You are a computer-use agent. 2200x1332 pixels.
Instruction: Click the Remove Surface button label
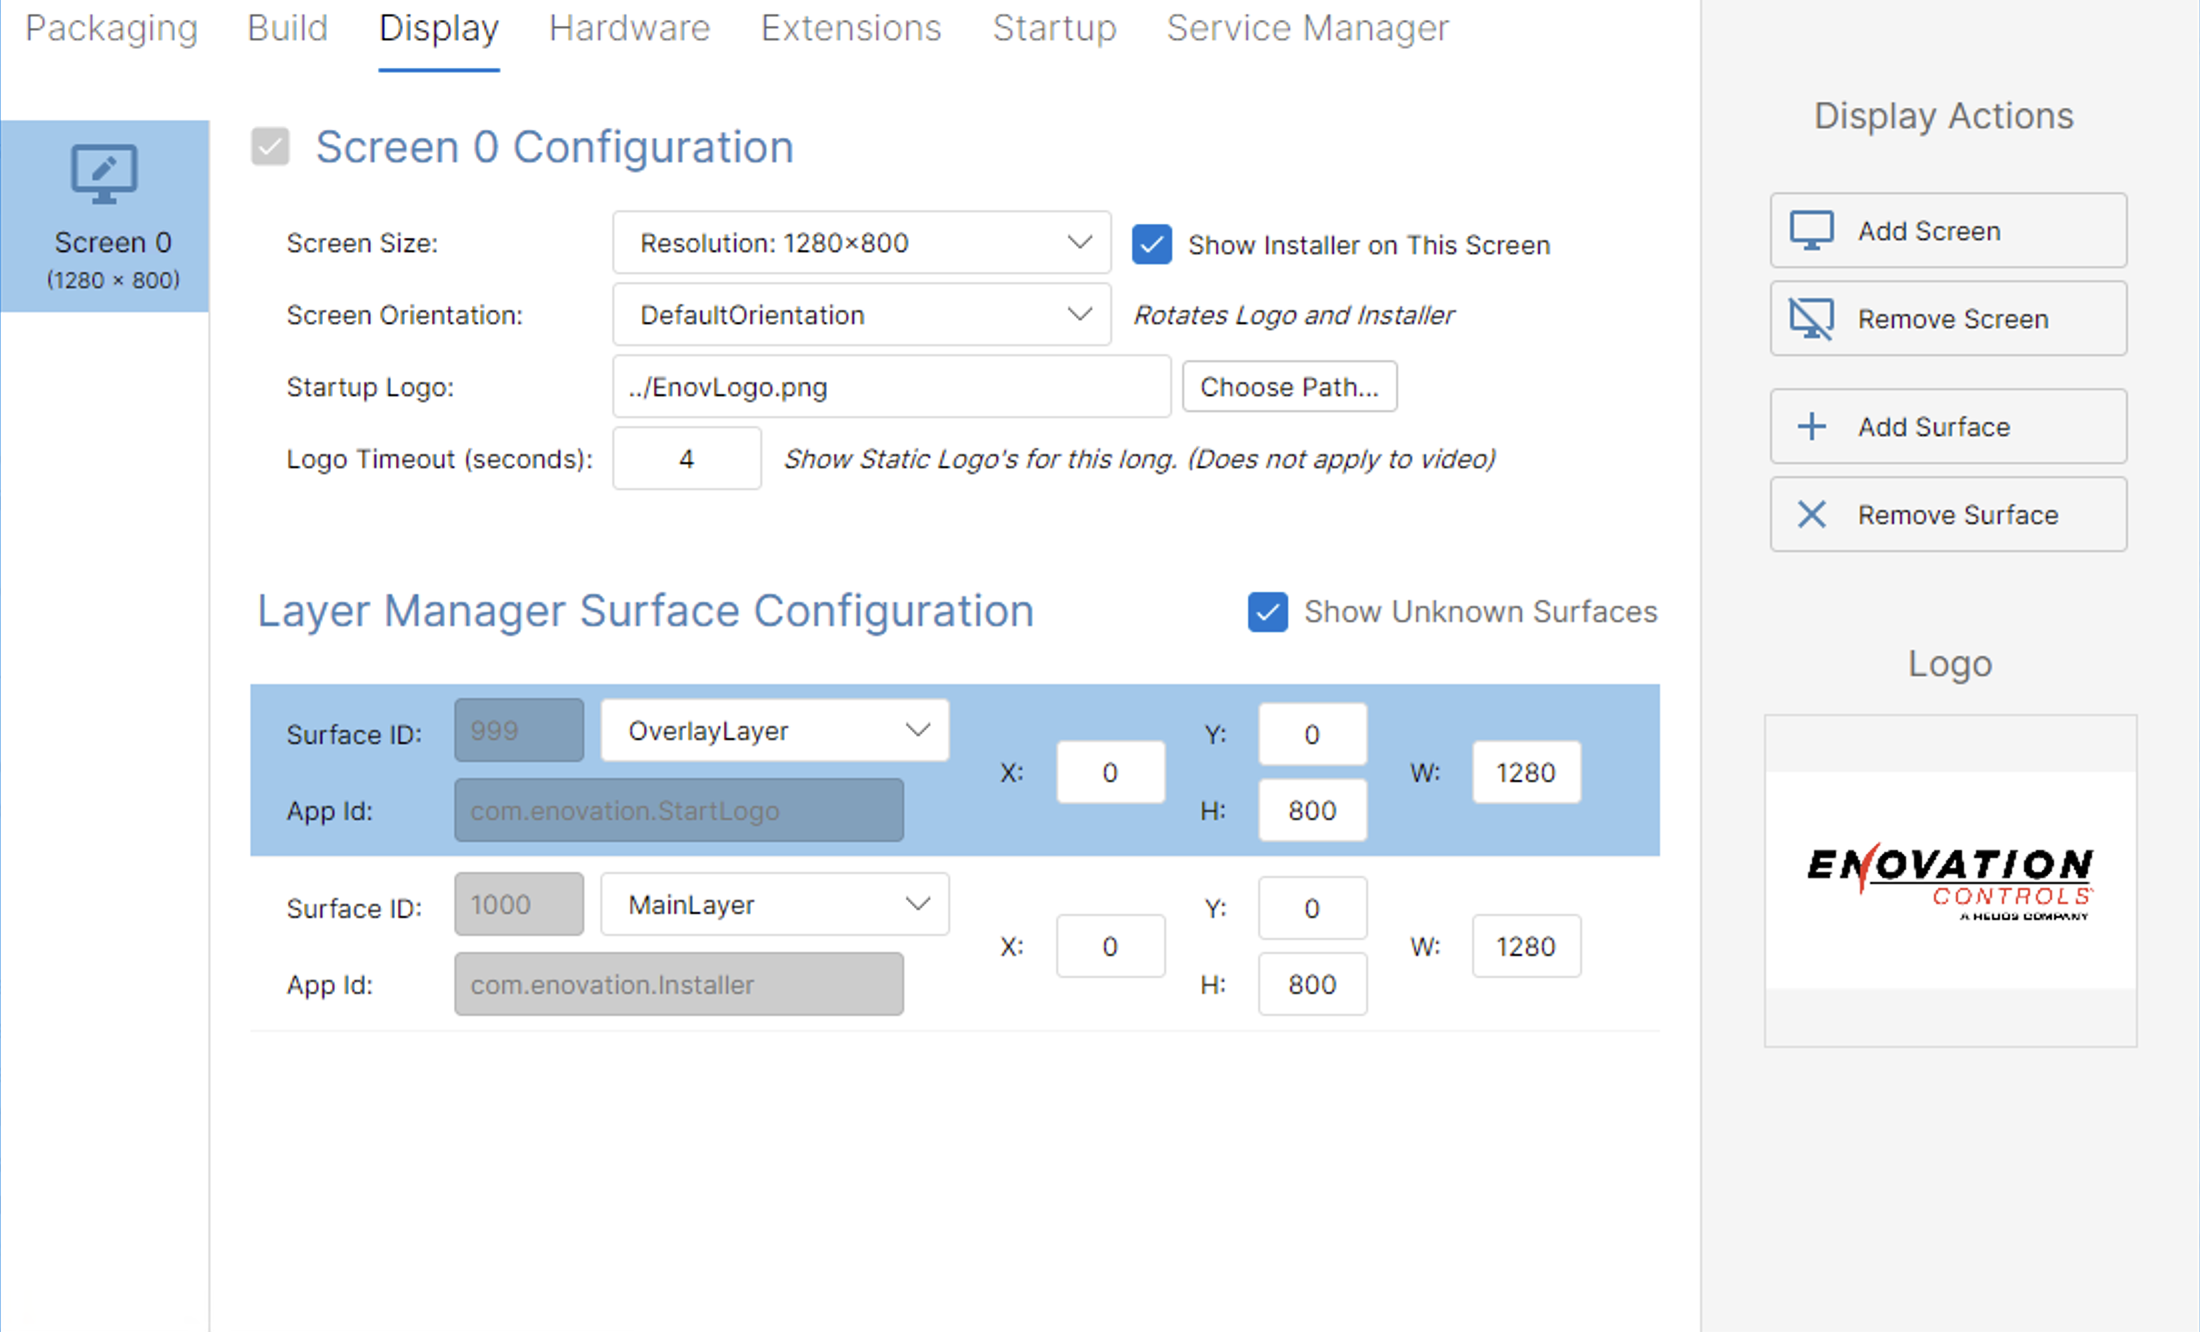pos(1958,515)
